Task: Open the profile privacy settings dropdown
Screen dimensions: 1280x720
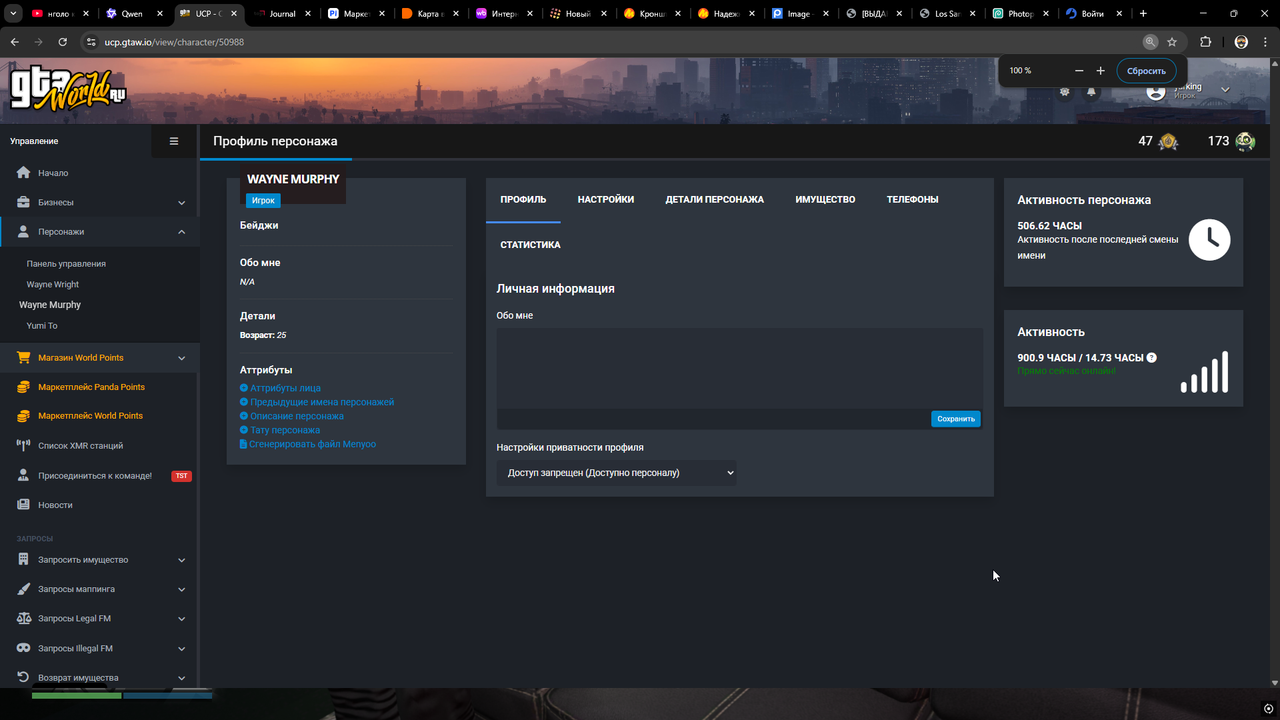Action: point(616,473)
